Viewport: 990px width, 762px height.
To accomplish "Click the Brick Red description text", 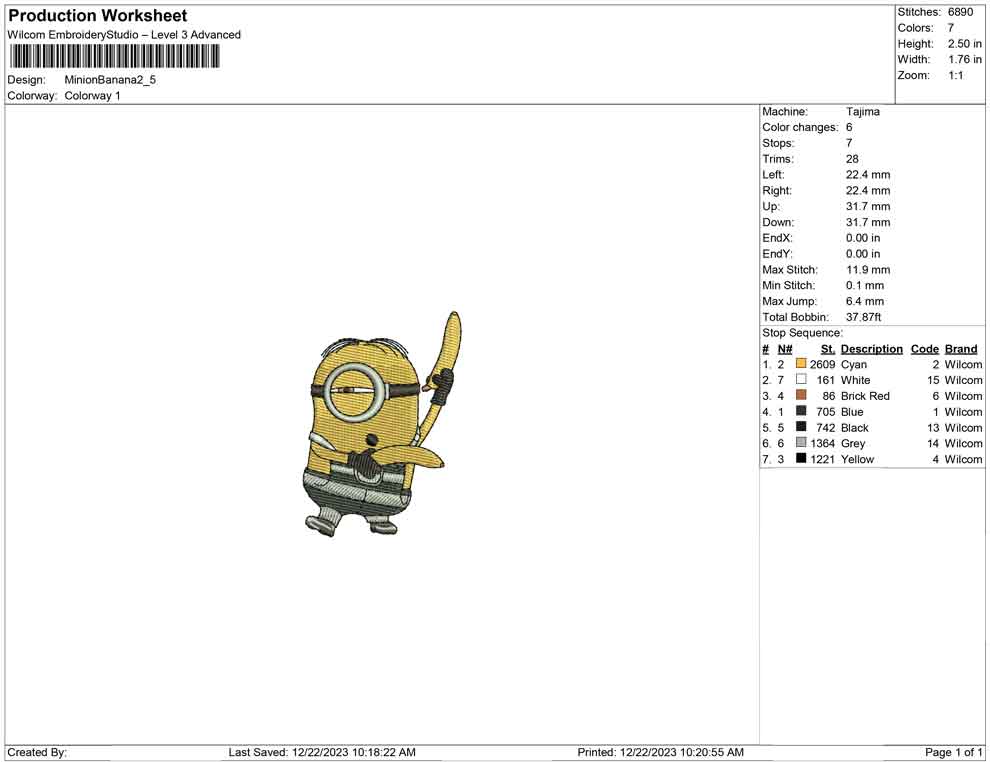I will click(865, 396).
